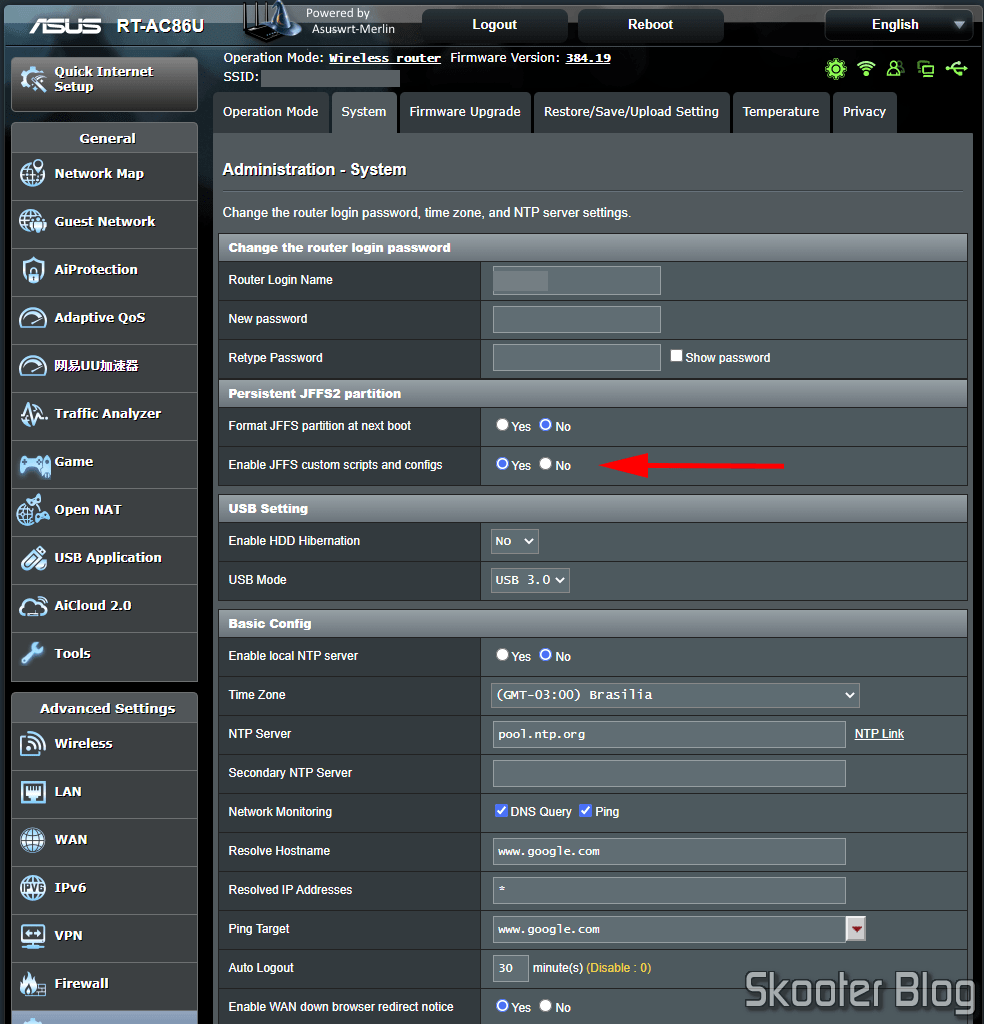This screenshot has width=984, height=1024.
Task: Tick the Show password checkbox
Action: tap(676, 356)
